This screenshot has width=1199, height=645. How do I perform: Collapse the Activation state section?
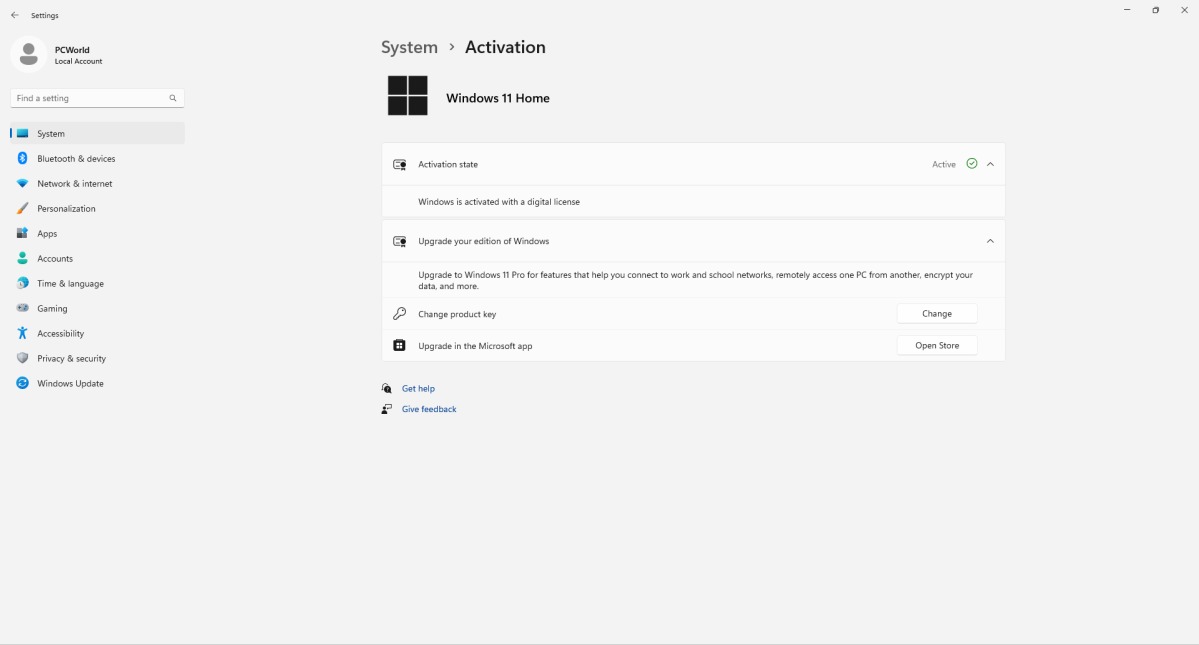point(990,164)
